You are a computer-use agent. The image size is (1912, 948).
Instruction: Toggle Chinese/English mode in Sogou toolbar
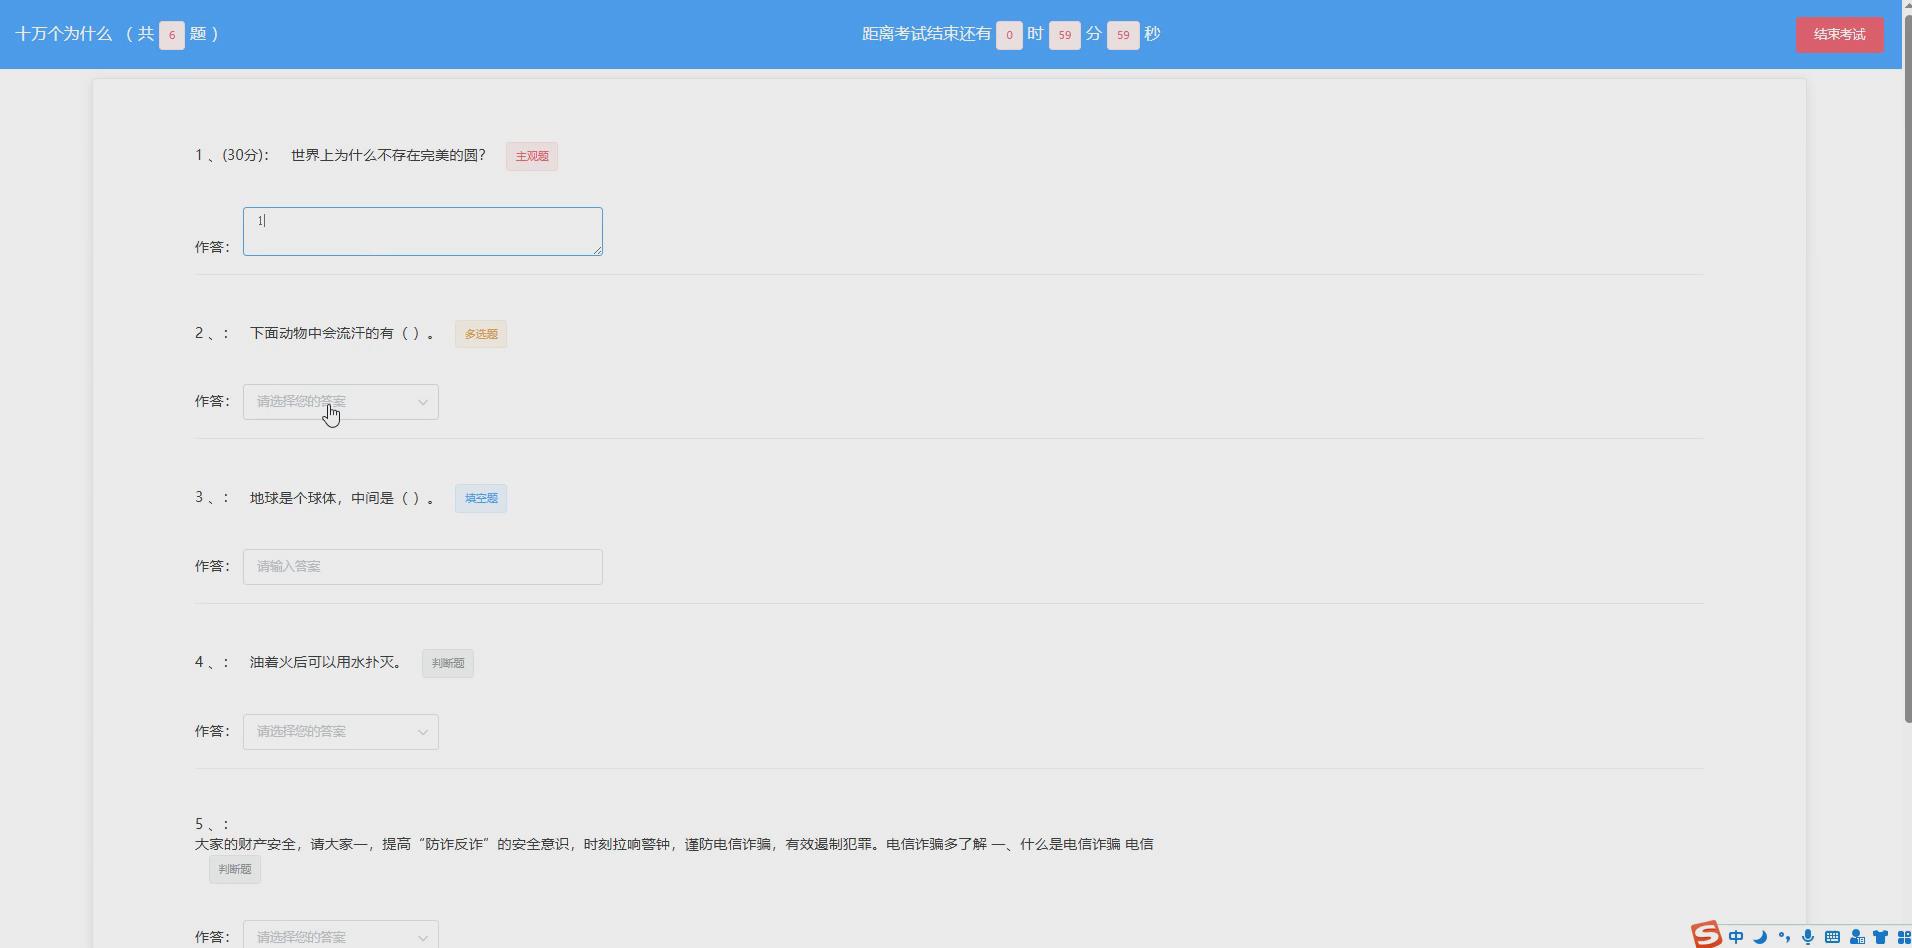(1736, 937)
